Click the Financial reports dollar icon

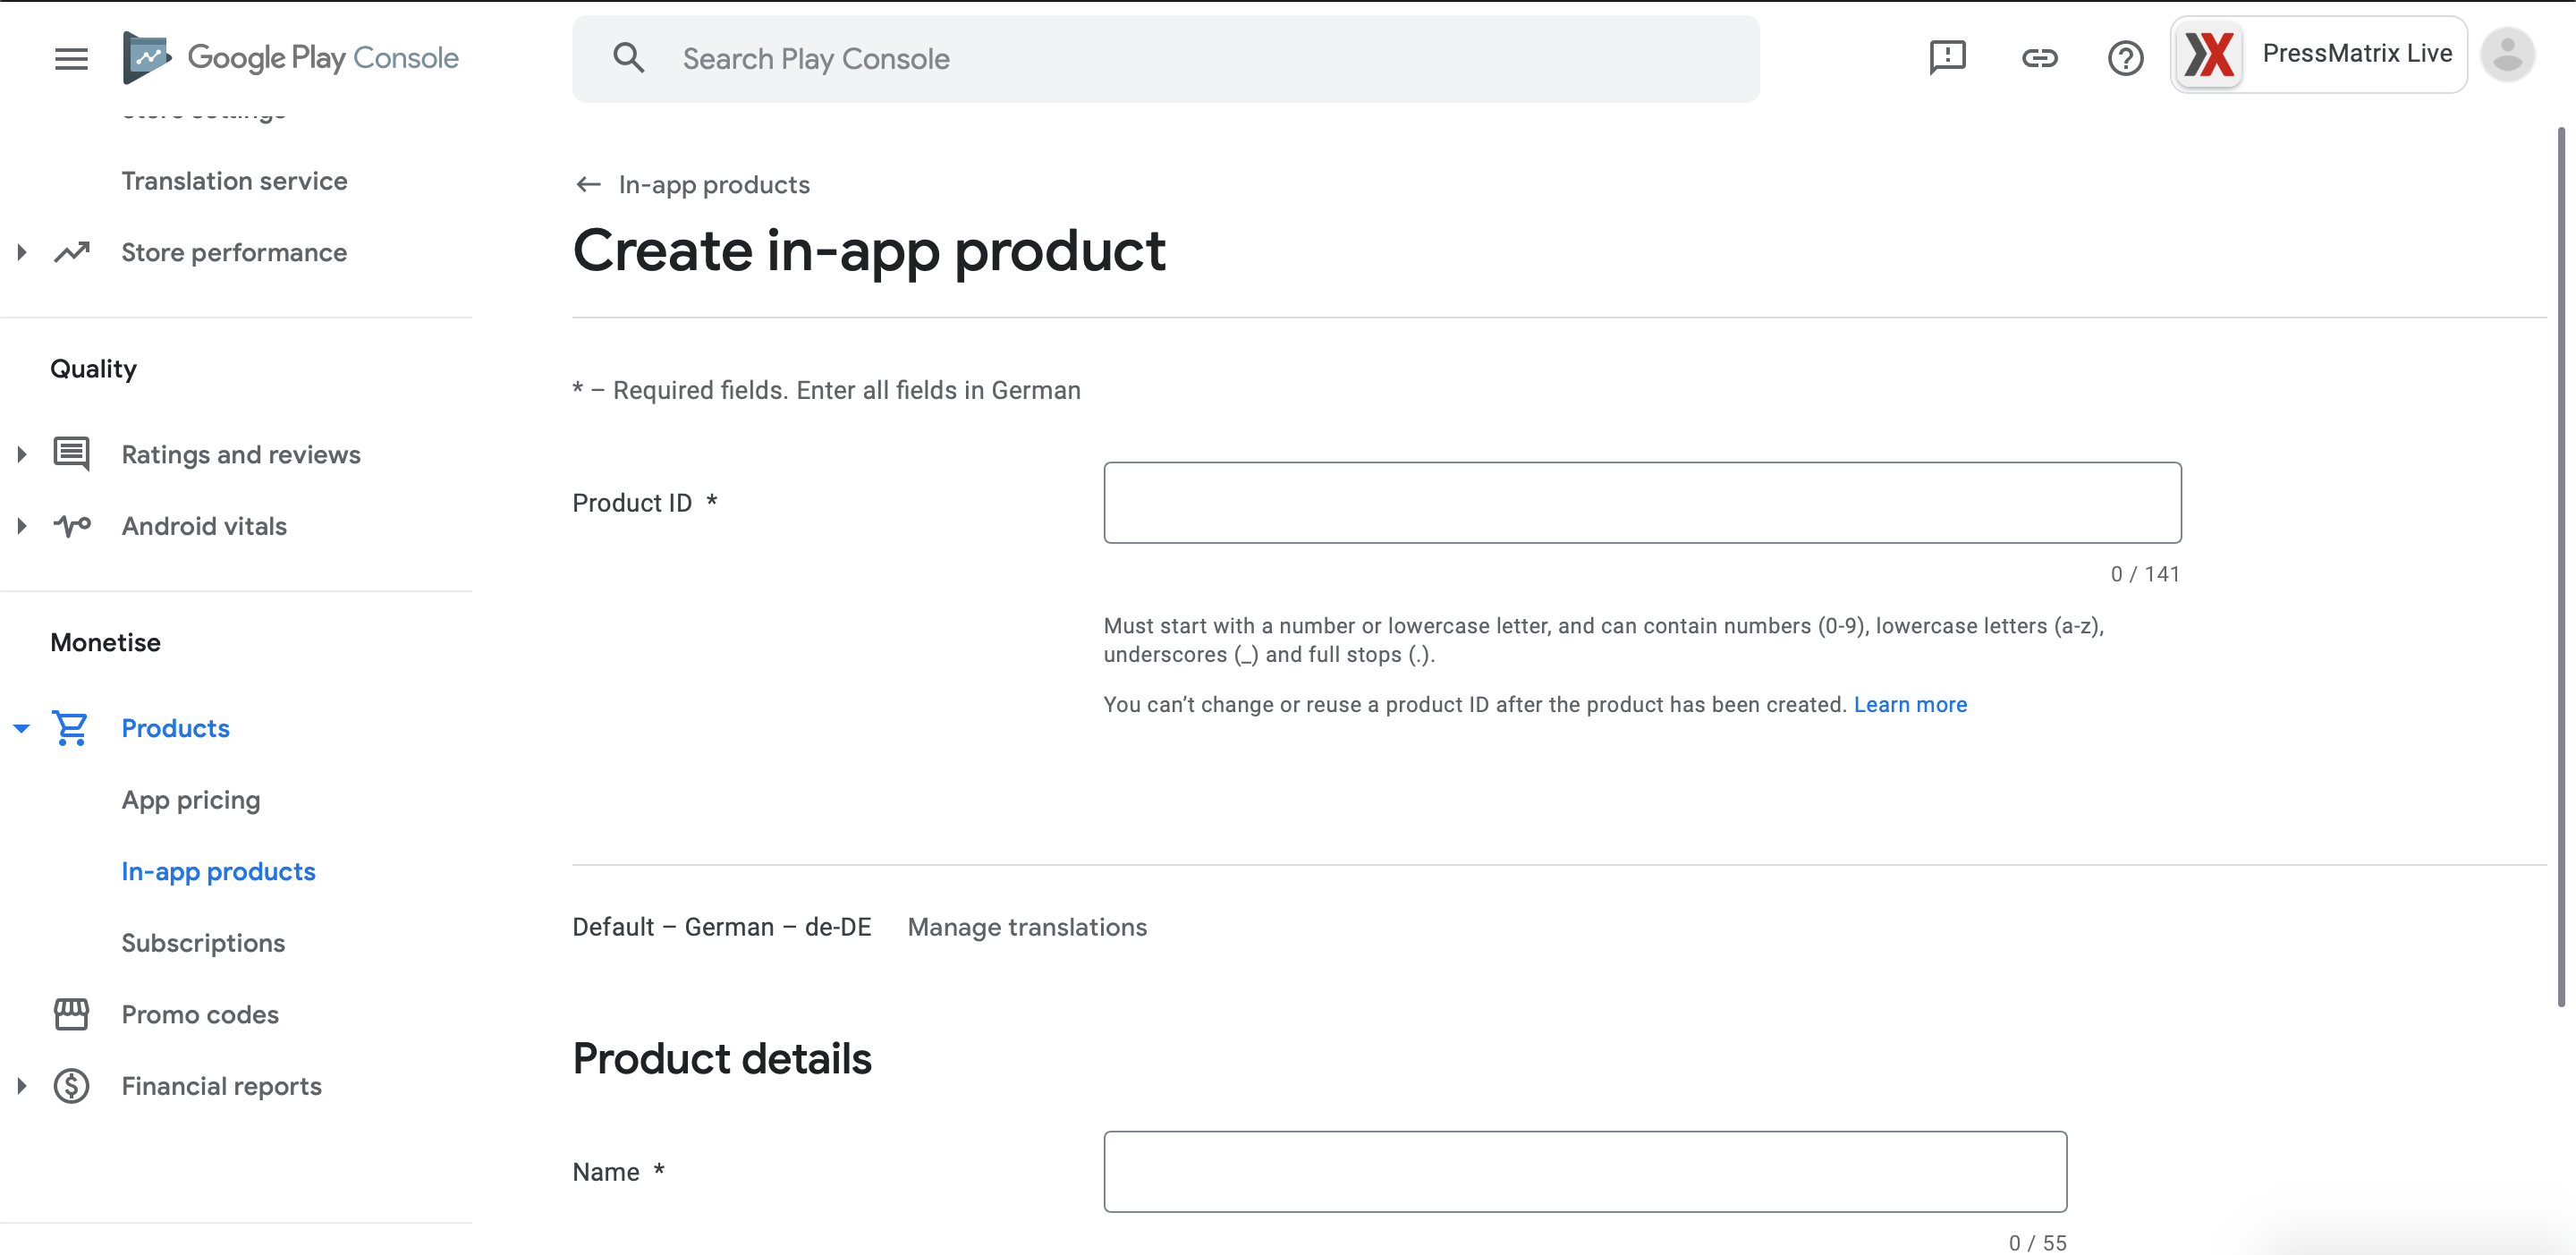[71, 1085]
